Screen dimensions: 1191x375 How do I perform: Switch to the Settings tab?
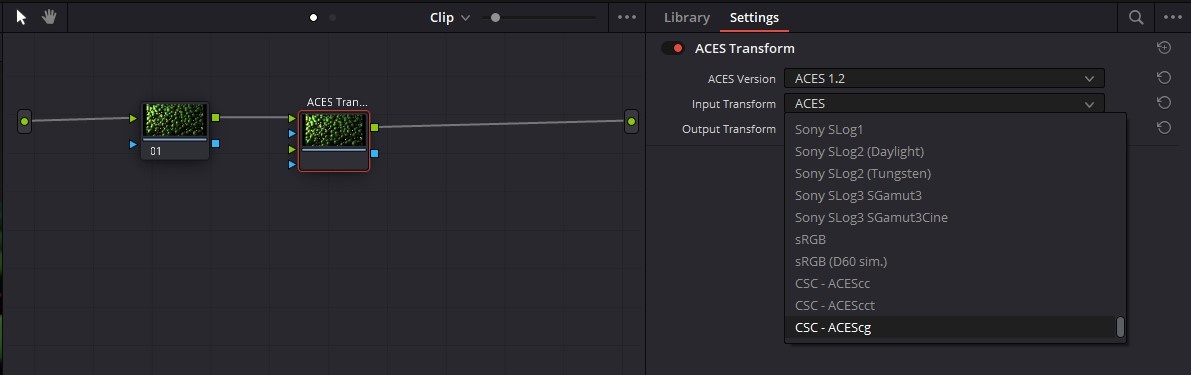point(754,17)
